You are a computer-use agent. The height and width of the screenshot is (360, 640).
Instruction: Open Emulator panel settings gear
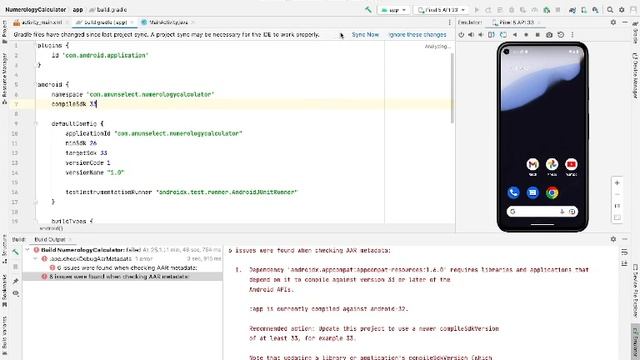(613, 22)
